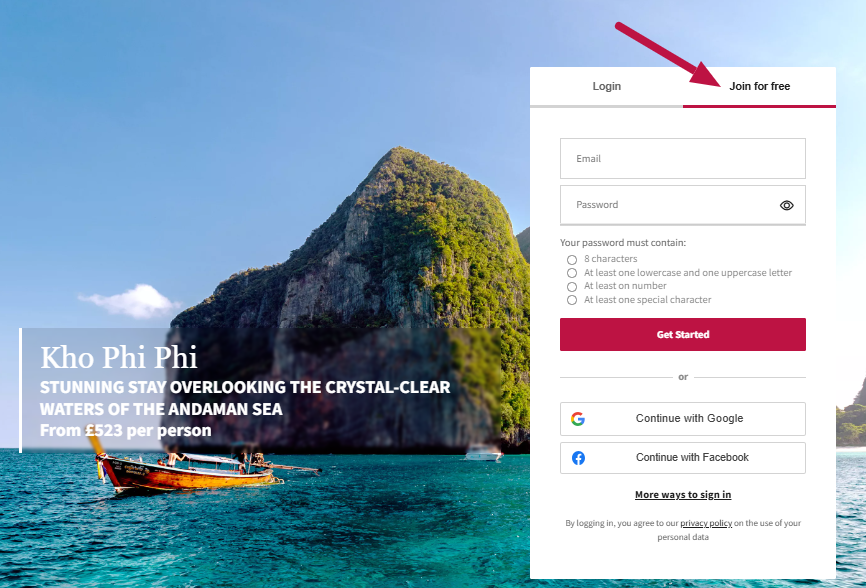The height and width of the screenshot is (588, 866).
Task: Select At least on number circle
Action: [x=572, y=287]
